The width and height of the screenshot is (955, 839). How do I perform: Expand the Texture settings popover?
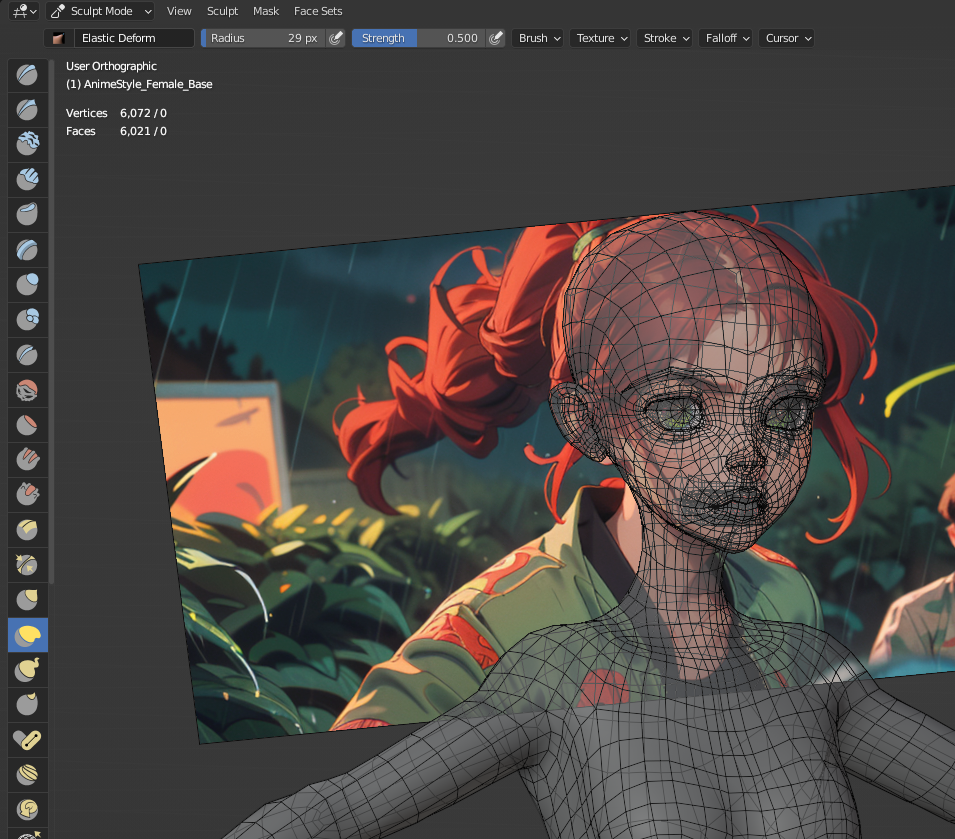point(600,38)
